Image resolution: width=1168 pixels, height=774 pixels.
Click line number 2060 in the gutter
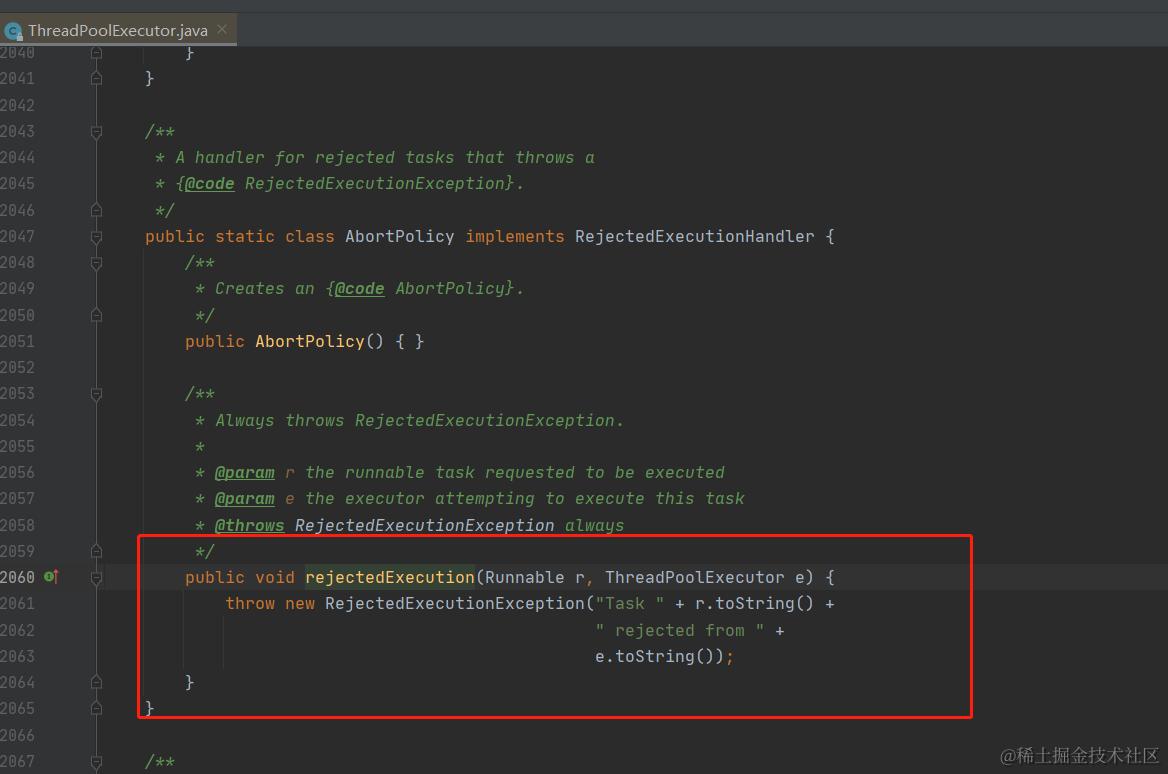click(17, 577)
